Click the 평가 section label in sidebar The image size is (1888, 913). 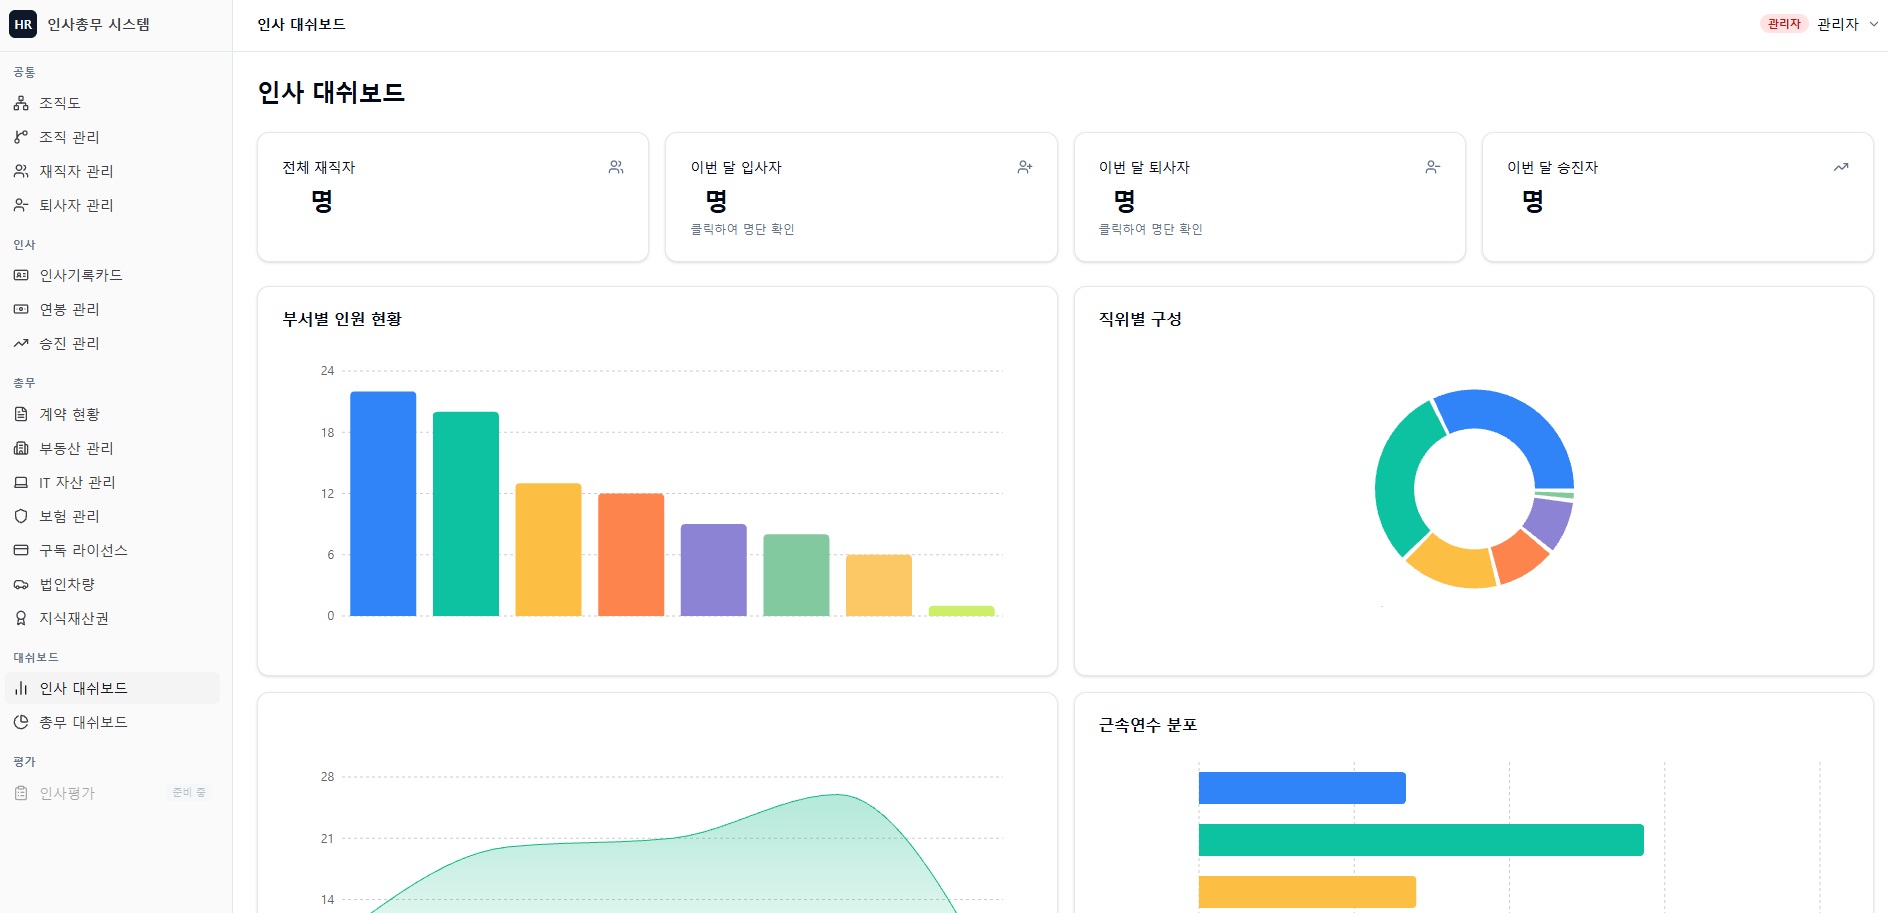coord(24,762)
